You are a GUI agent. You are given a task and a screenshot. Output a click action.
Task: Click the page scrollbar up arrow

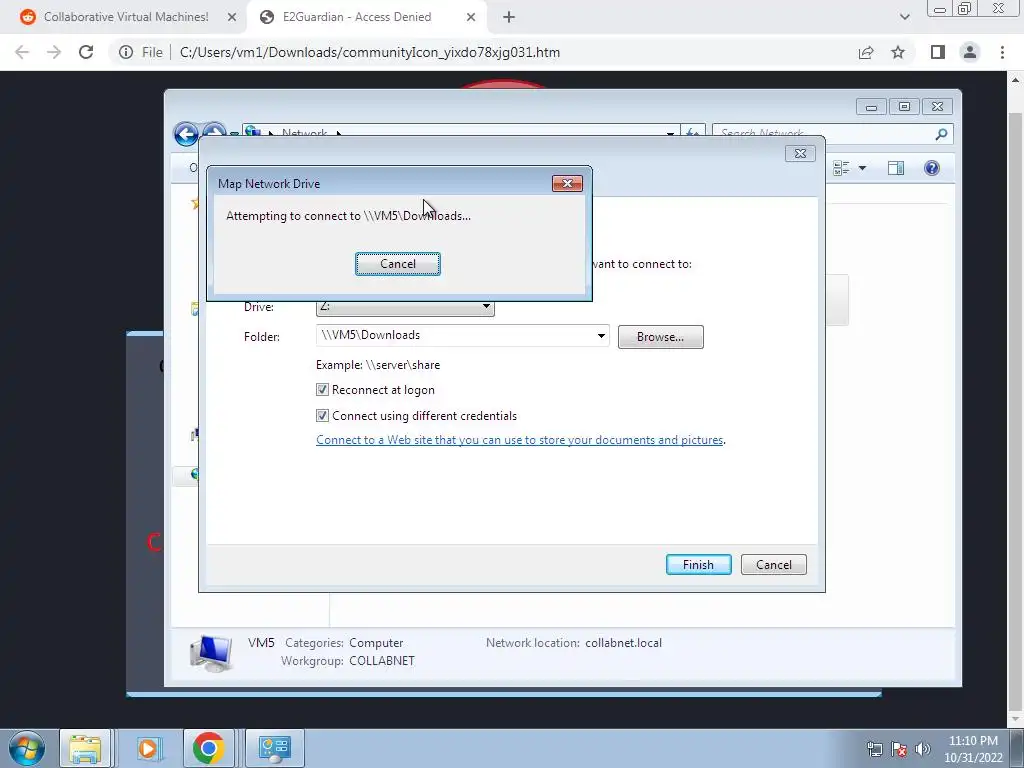tap(1015, 80)
